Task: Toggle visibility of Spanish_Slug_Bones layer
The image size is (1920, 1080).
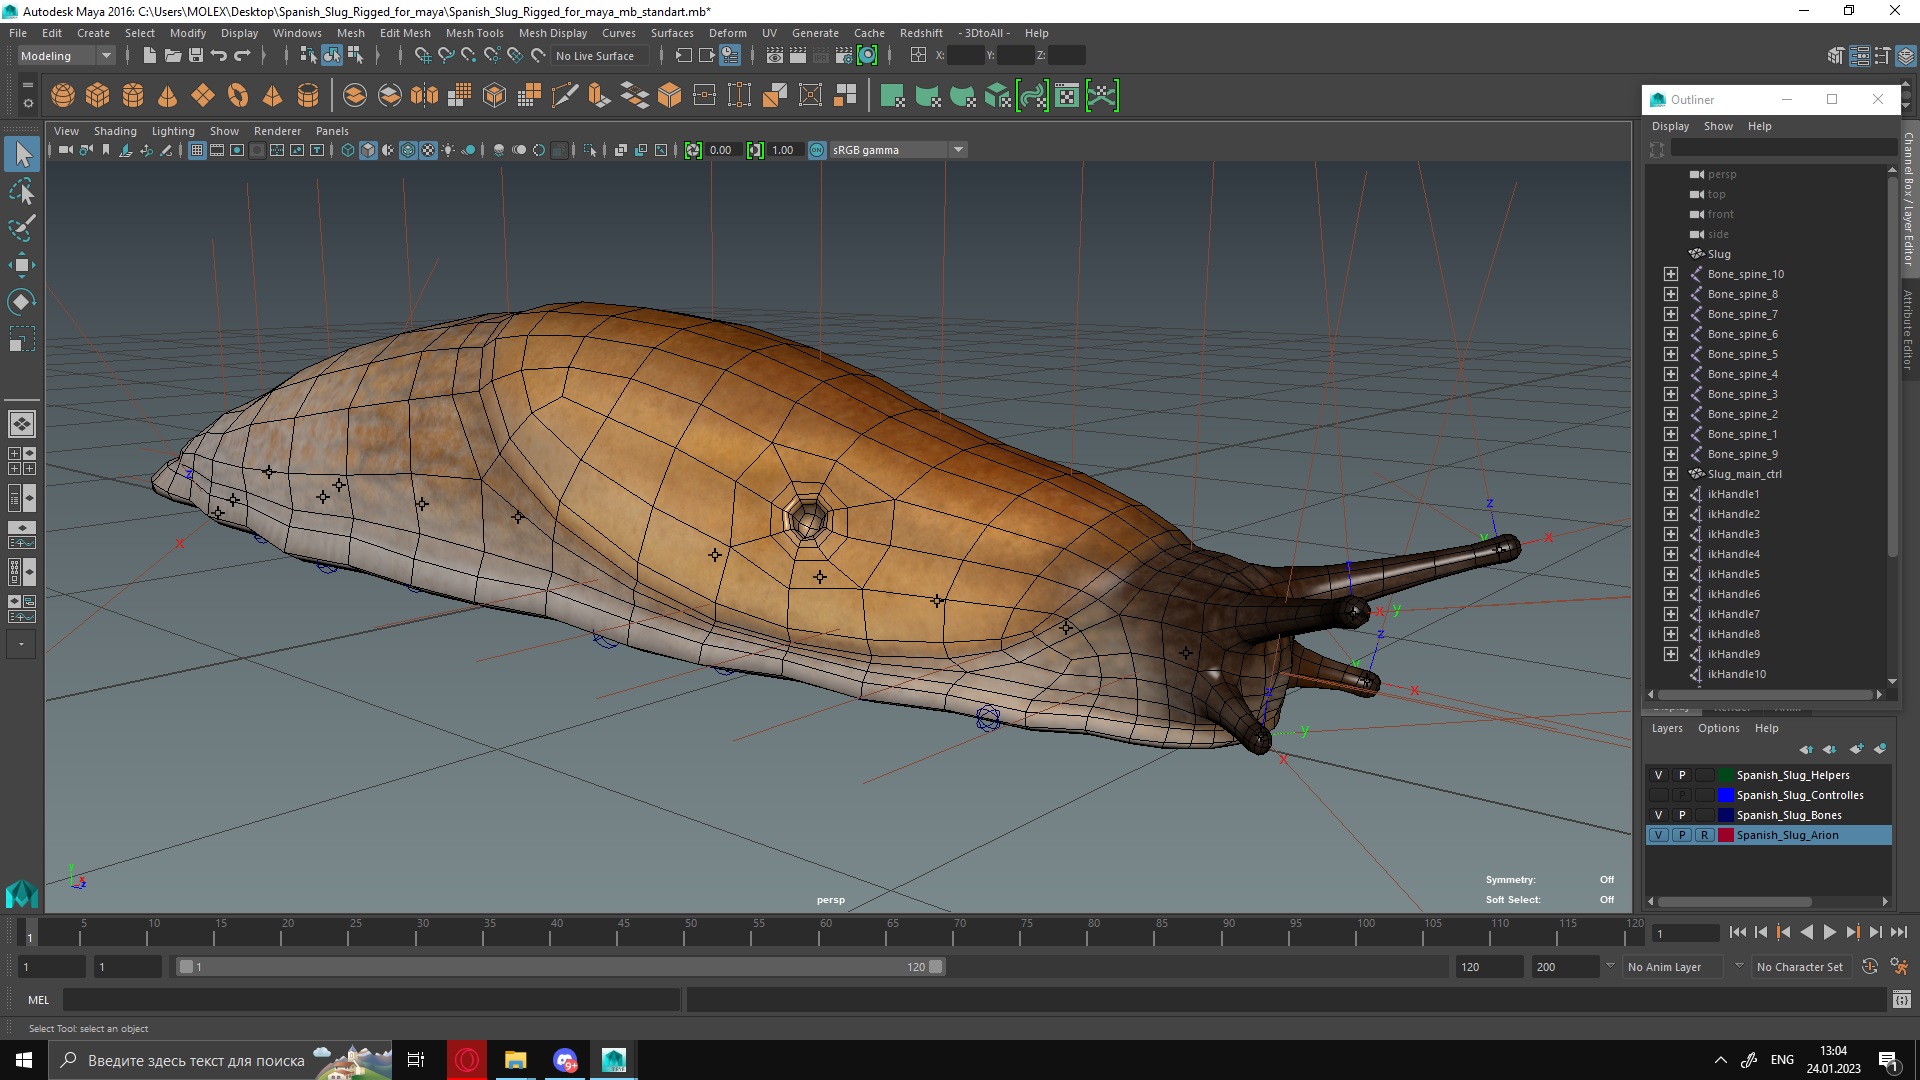Action: [x=1658, y=815]
